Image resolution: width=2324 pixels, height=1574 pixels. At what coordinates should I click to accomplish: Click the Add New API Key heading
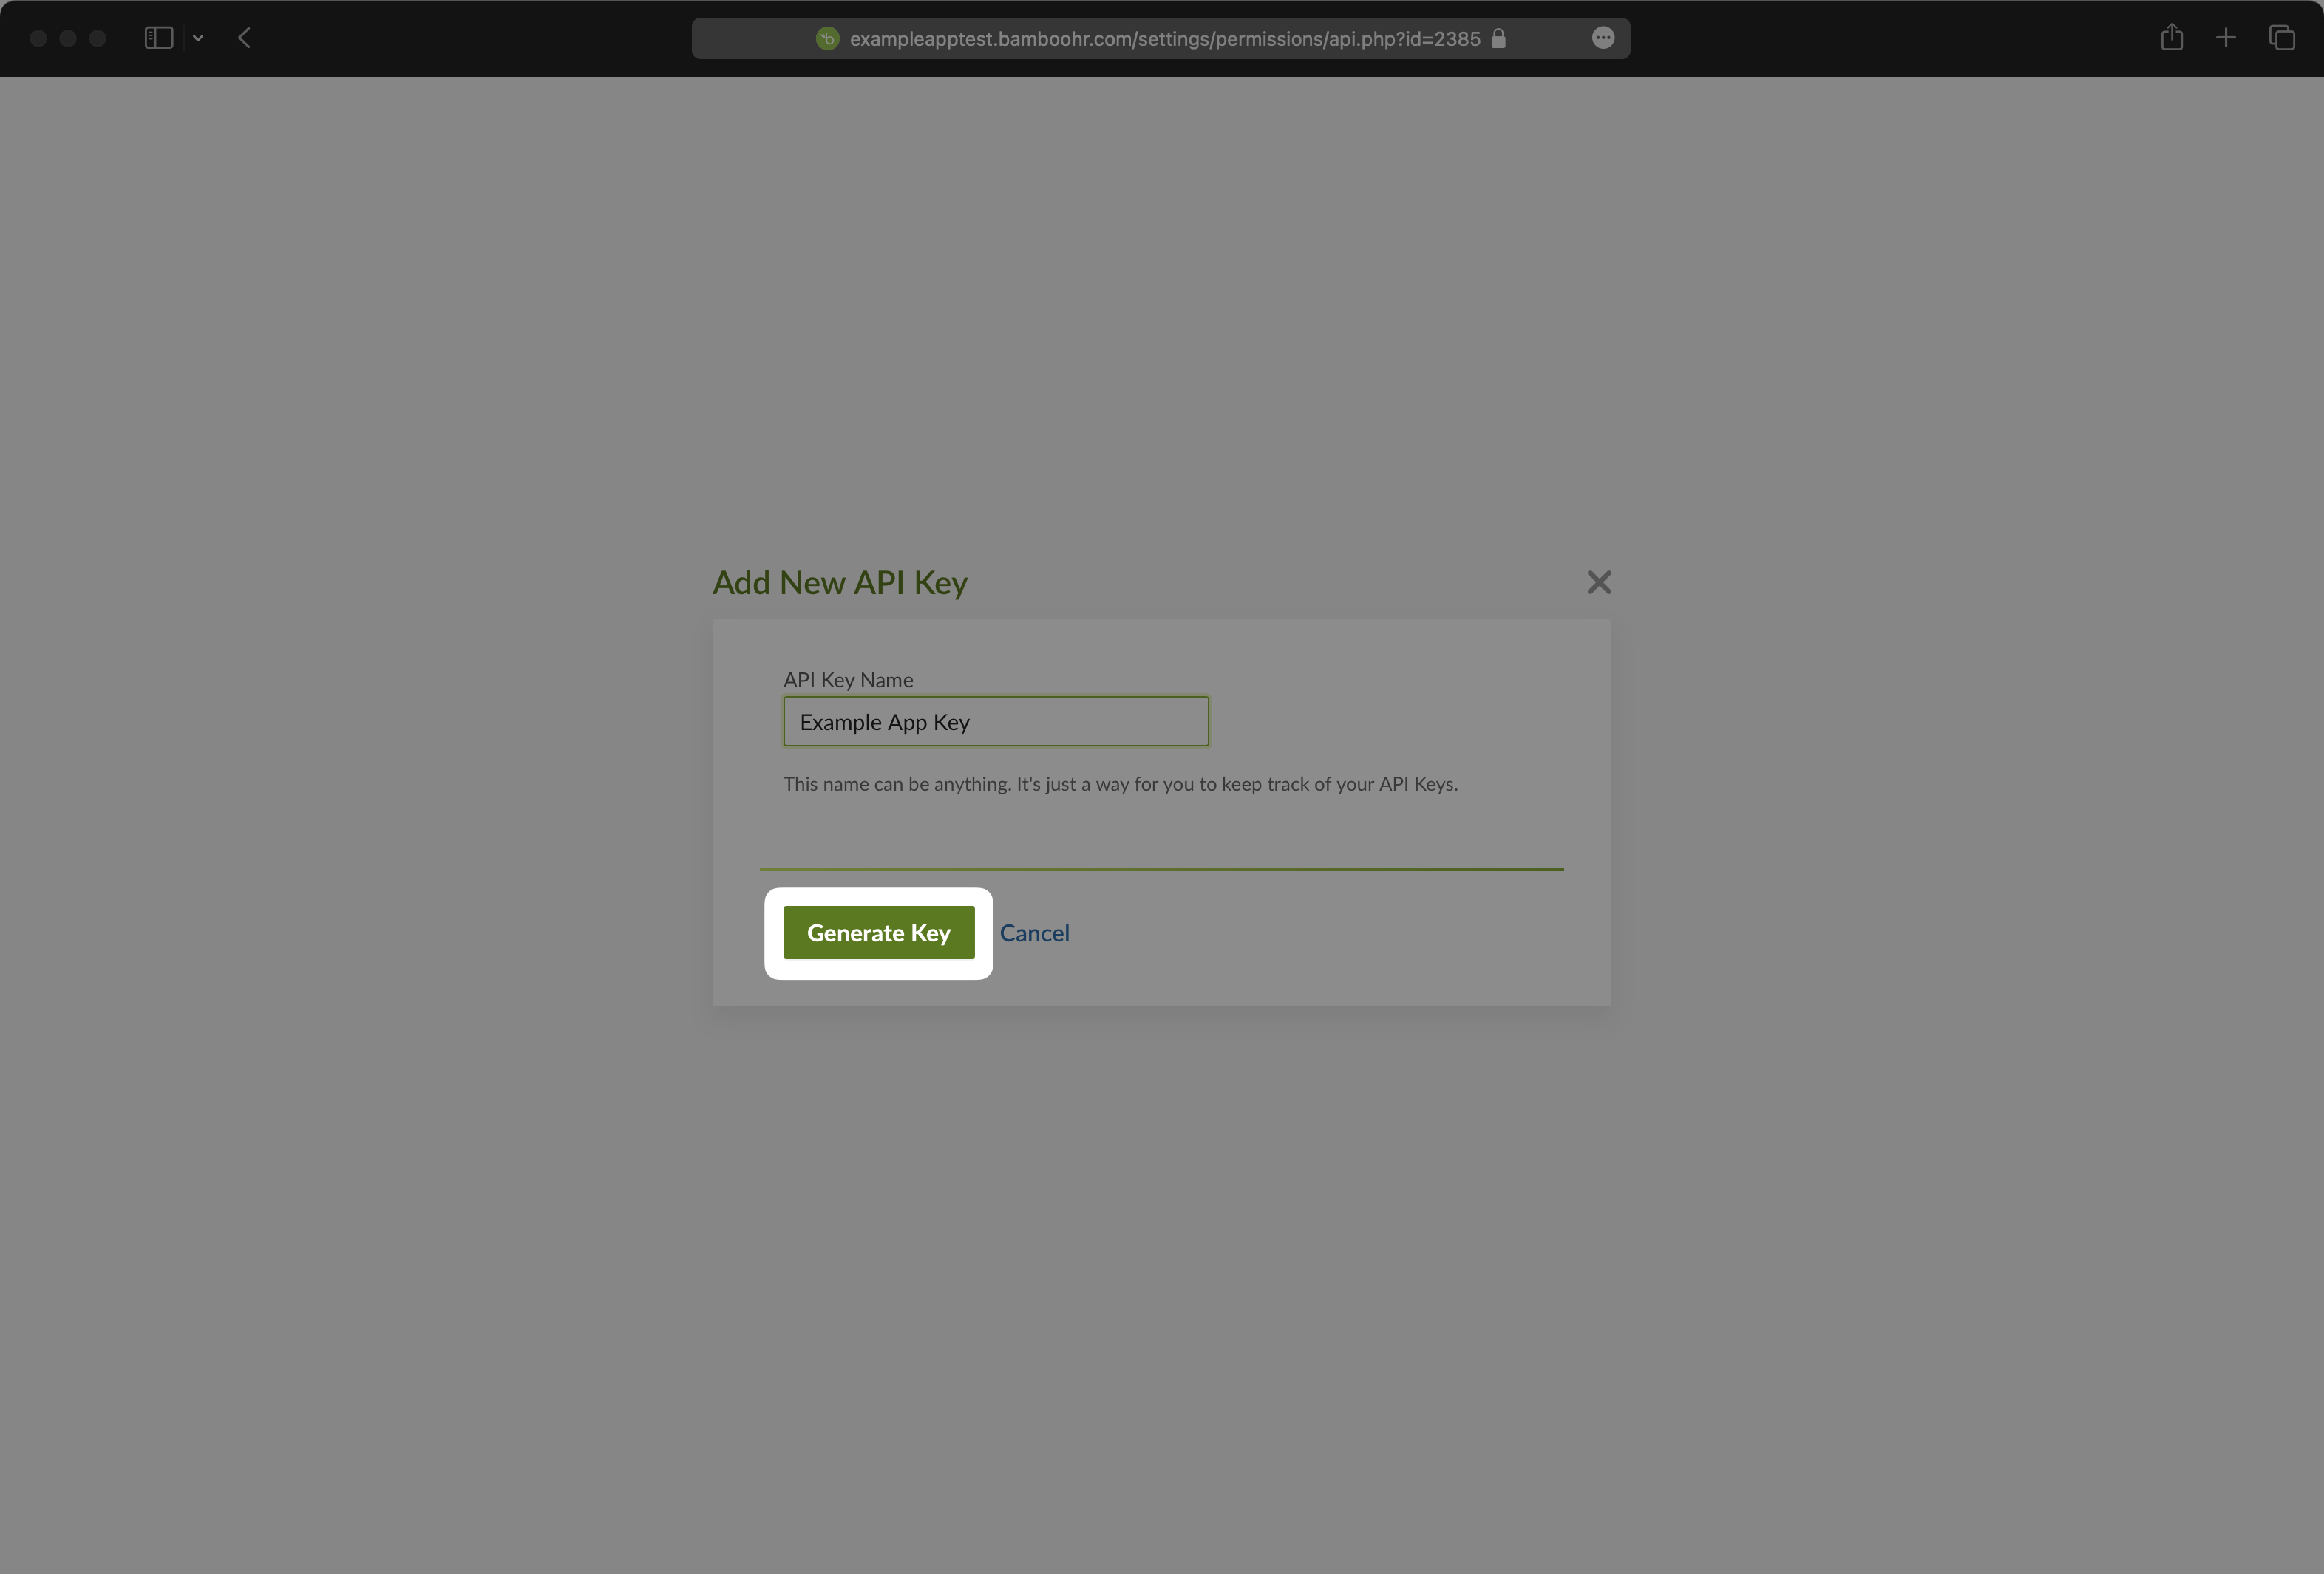(839, 583)
